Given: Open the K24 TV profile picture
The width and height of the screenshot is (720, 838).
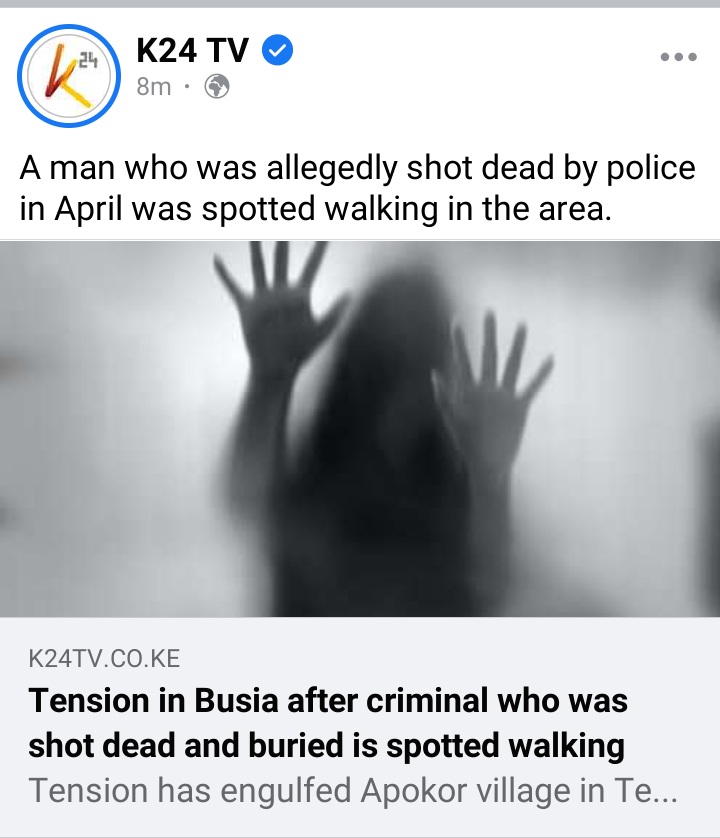Looking at the screenshot, I should [x=69, y=76].
